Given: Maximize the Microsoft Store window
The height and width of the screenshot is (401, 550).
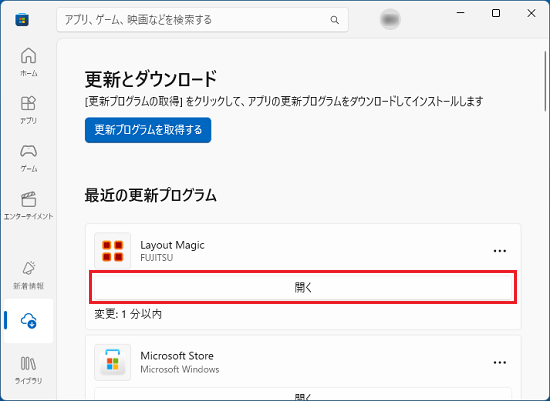Looking at the screenshot, I should coord(496,13).
